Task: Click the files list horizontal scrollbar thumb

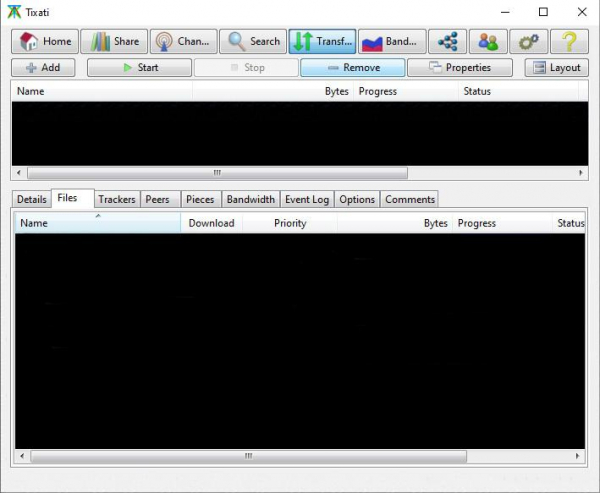Action: (x=249, y=456)
